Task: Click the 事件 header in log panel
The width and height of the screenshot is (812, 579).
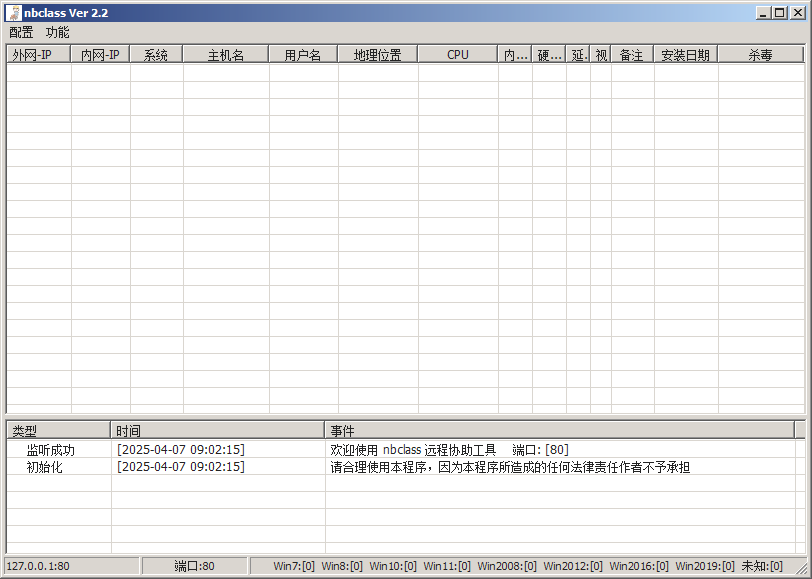Action: [559, 430]
